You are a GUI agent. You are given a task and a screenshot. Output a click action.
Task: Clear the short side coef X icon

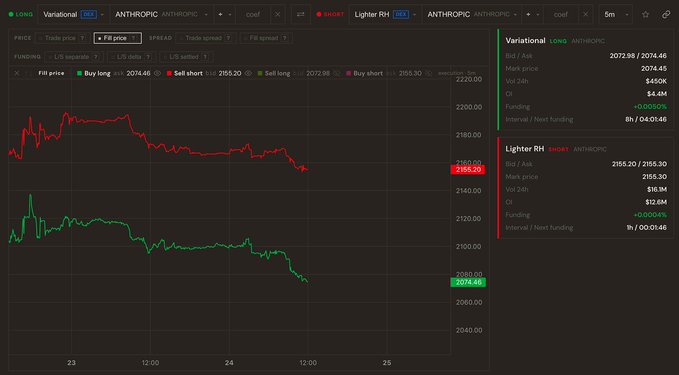pos(585,14)
